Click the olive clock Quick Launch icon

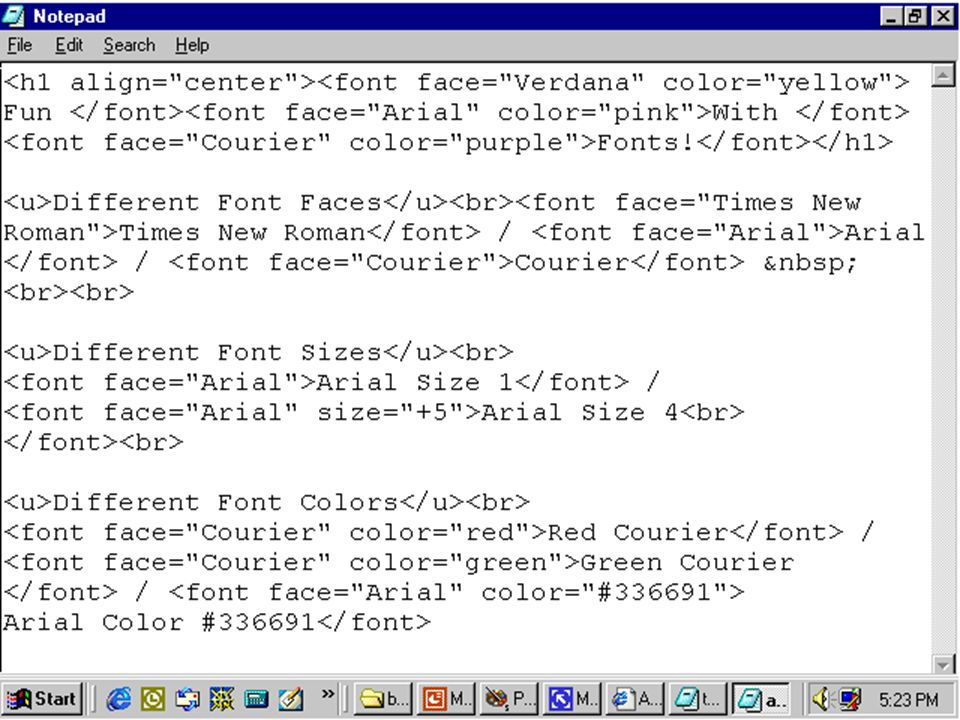click(x=152, y=699)
